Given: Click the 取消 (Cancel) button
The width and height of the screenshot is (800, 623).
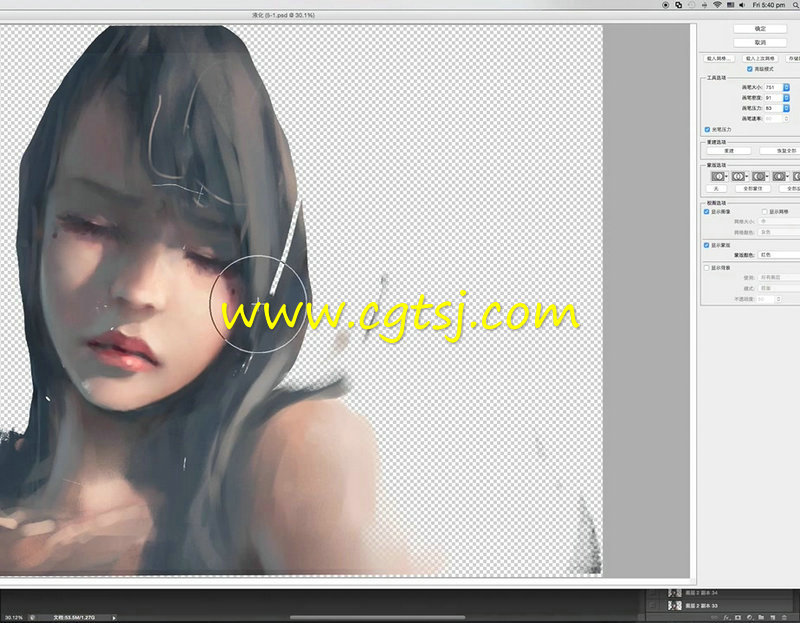Looking at the screenshot, I should [x=760, y=42].
